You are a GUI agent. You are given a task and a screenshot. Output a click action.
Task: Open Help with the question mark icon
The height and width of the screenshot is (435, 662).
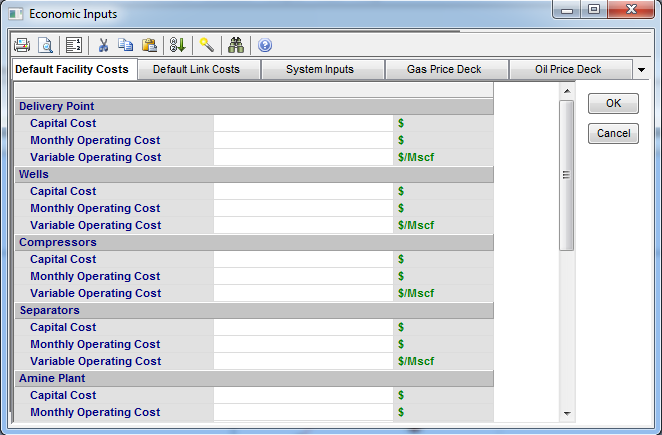265,45
